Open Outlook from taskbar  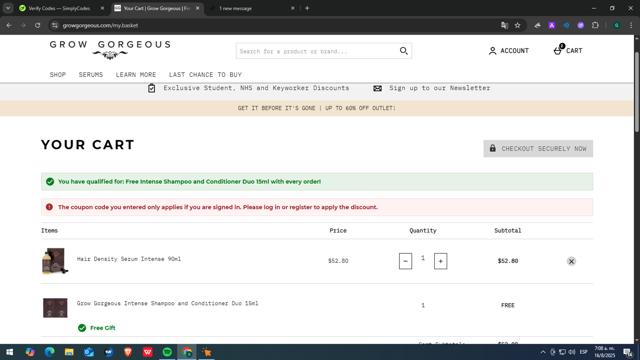(89, 352)
